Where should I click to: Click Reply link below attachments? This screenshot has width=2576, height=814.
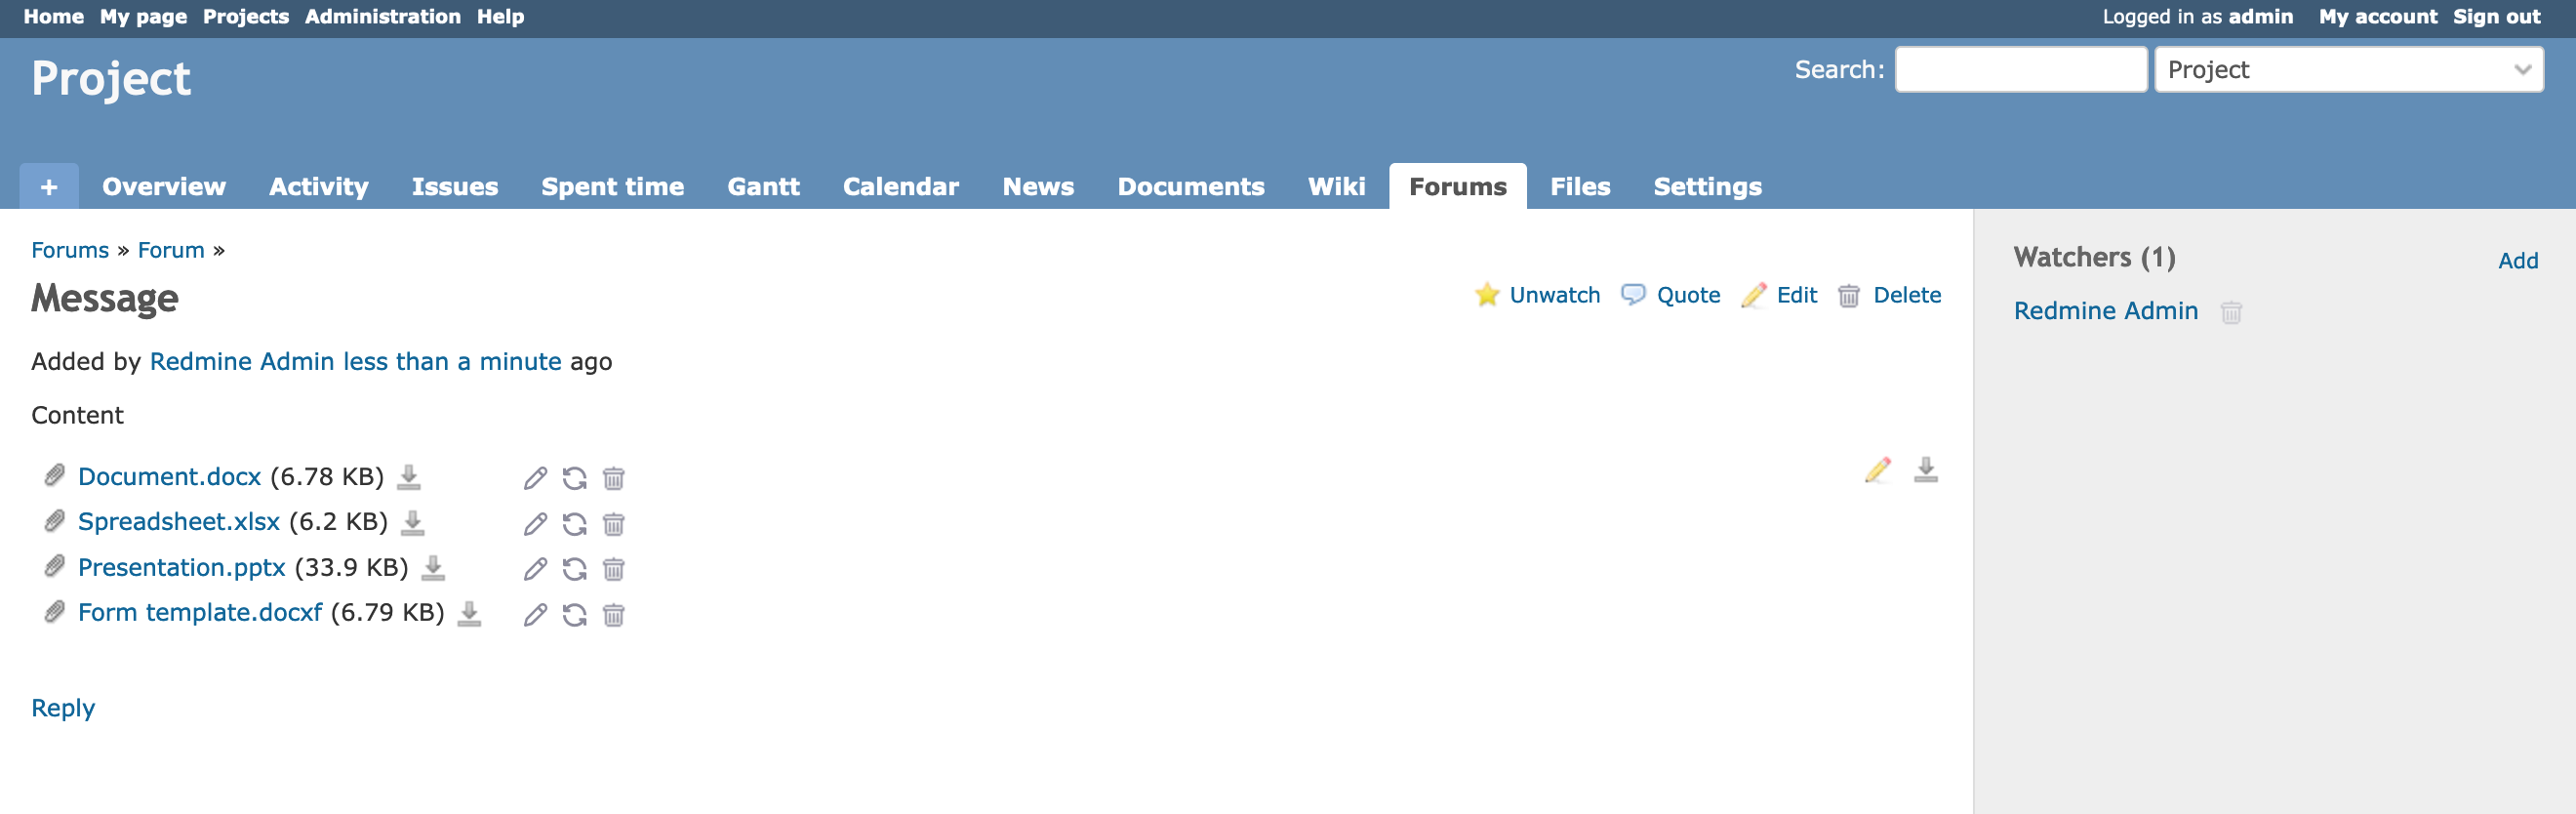(x=63, y=708)
